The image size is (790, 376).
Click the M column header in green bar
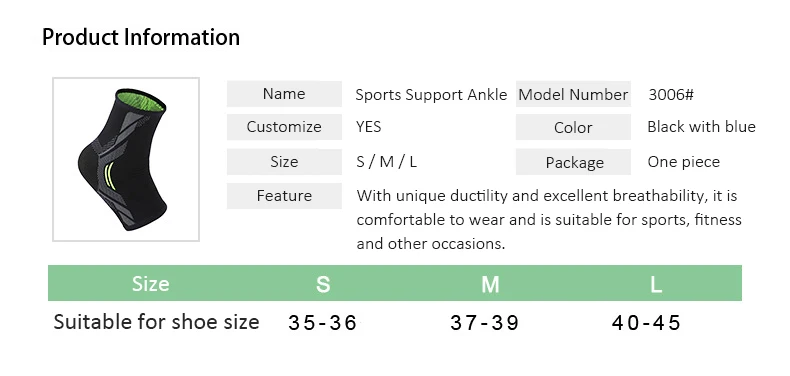490,284
